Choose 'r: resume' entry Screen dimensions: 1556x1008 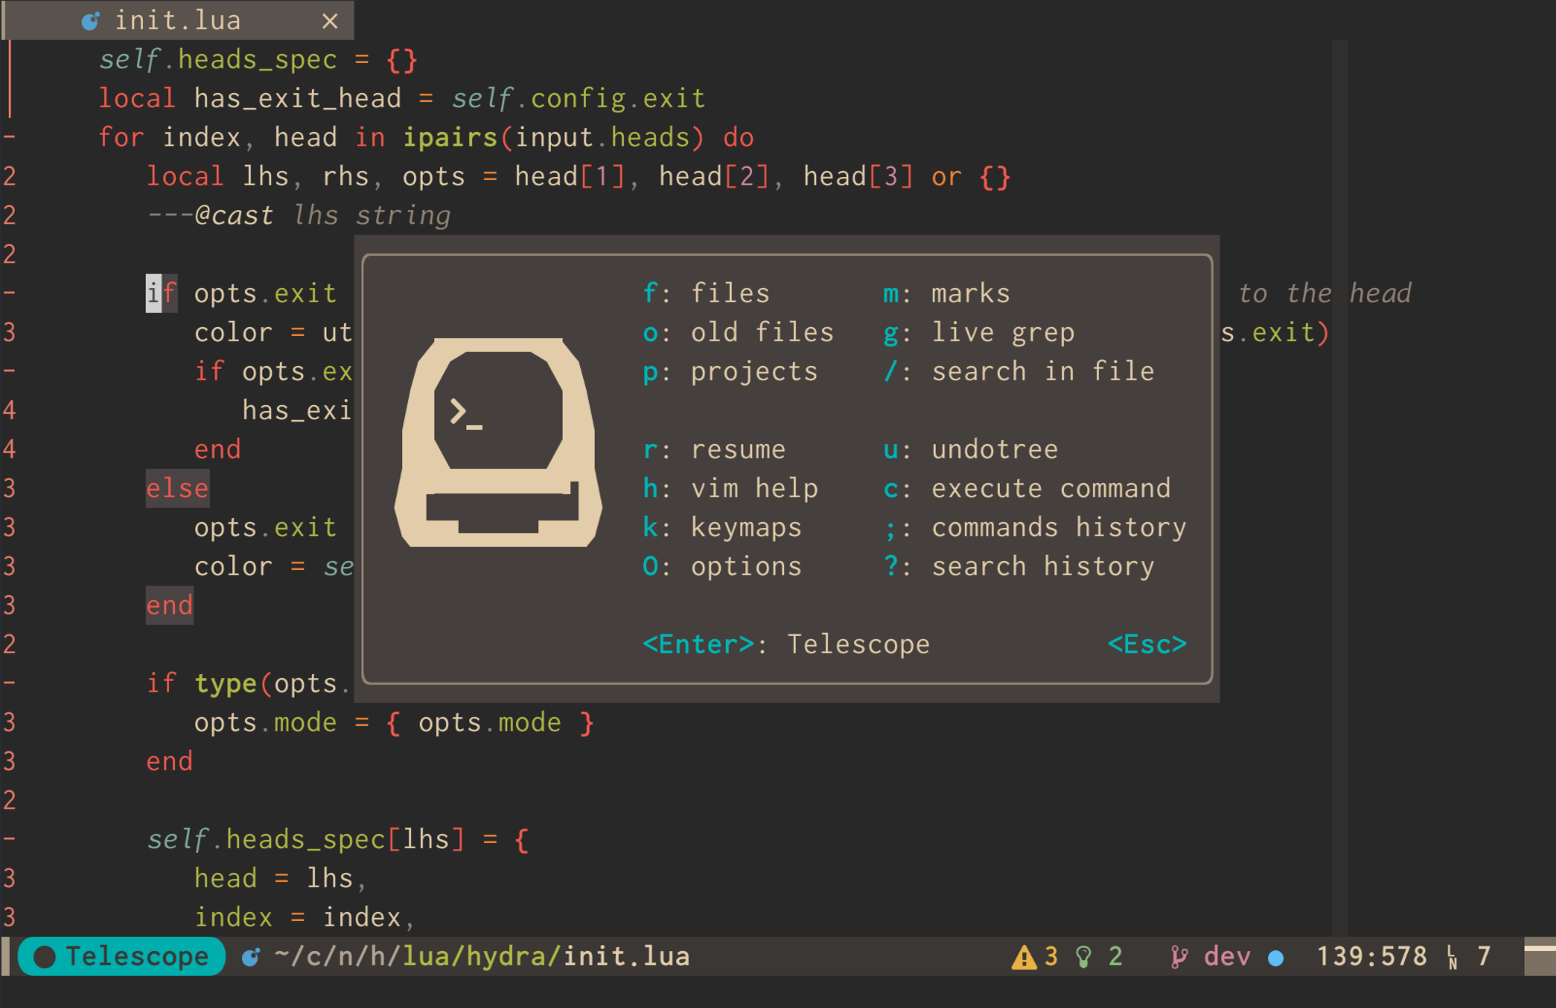click(714, 449)
